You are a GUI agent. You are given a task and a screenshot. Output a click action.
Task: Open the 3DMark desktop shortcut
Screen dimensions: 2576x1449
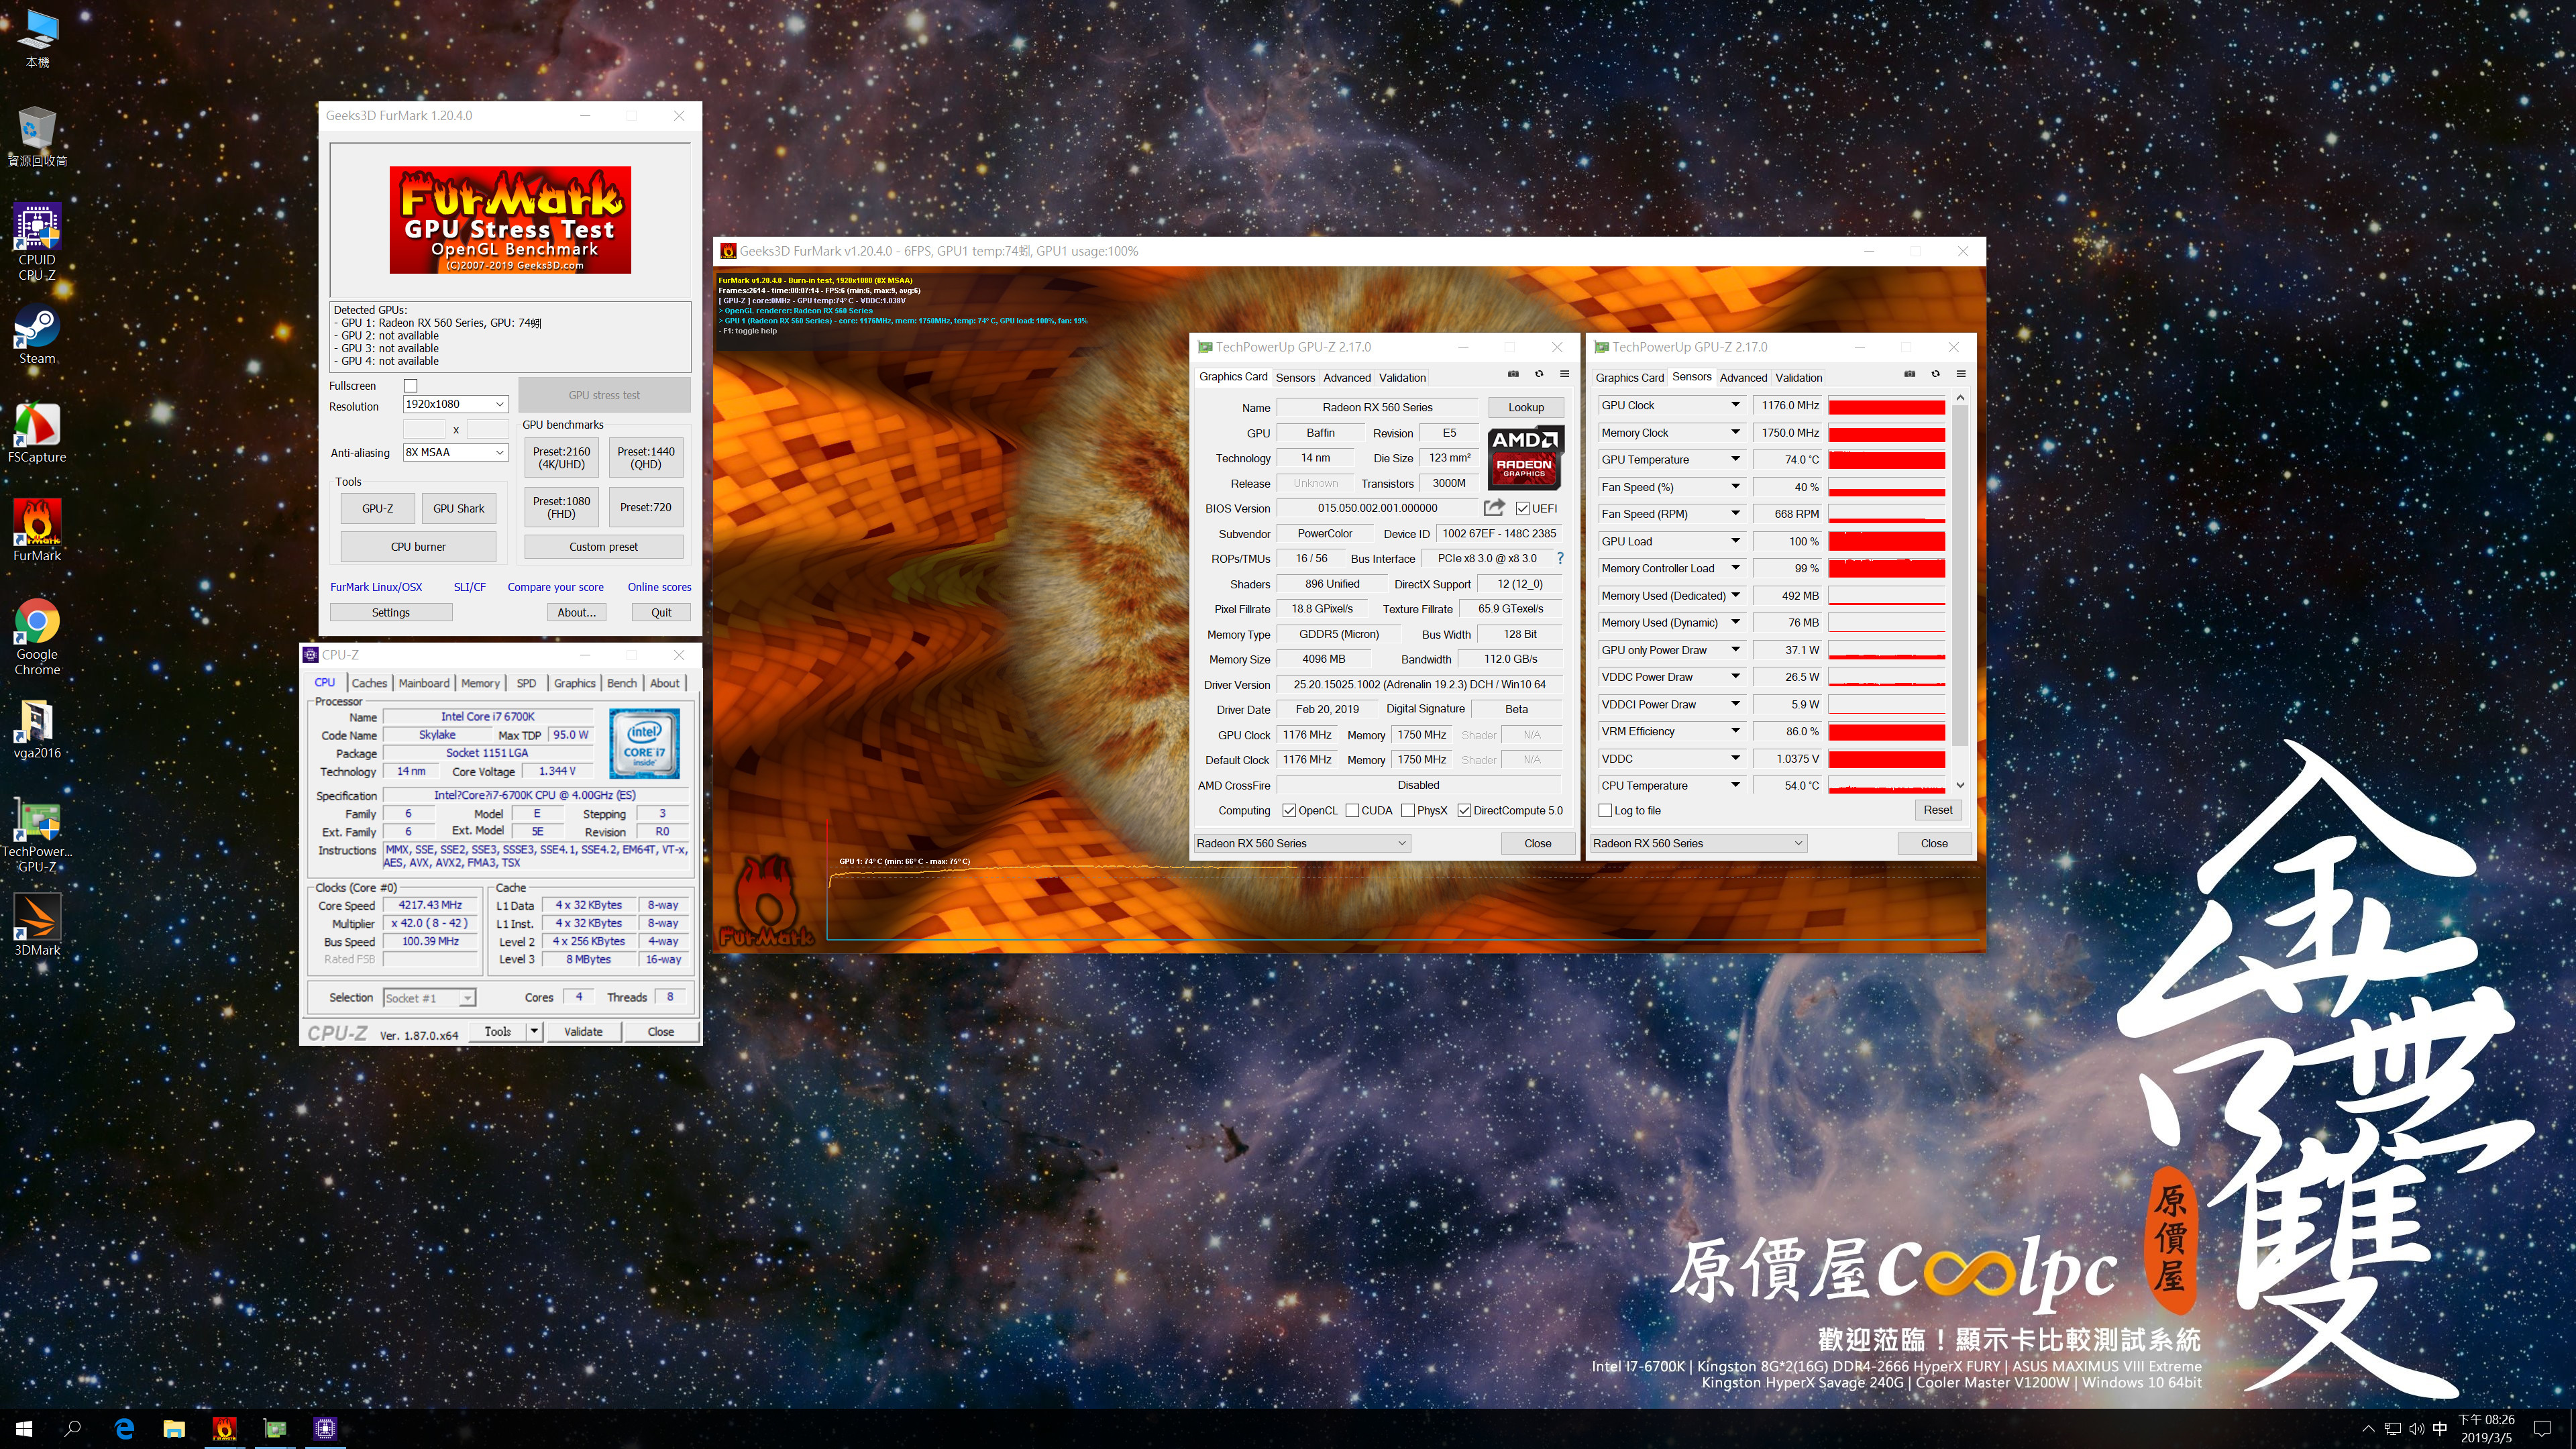tap(37, 925)
